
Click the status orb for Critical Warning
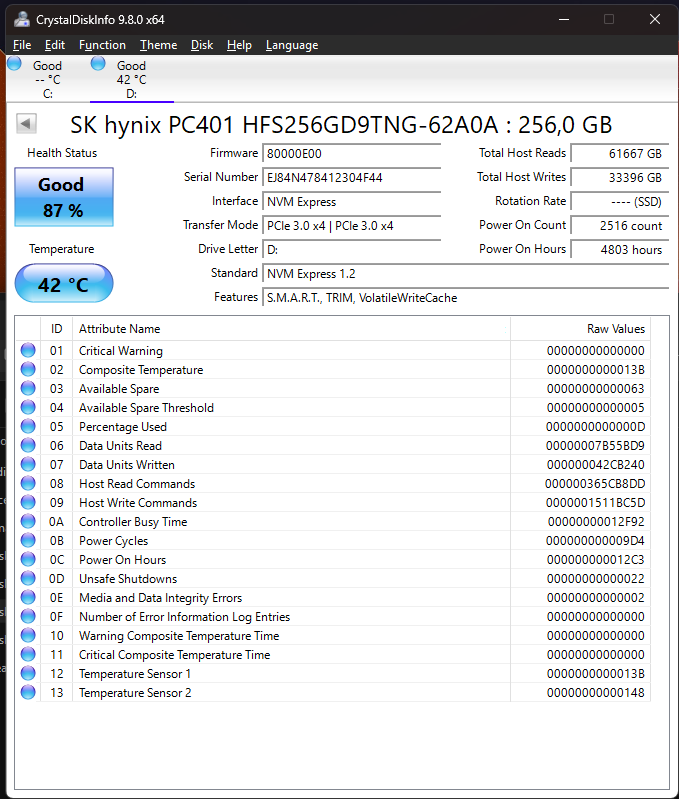click(x=28, y=350)
